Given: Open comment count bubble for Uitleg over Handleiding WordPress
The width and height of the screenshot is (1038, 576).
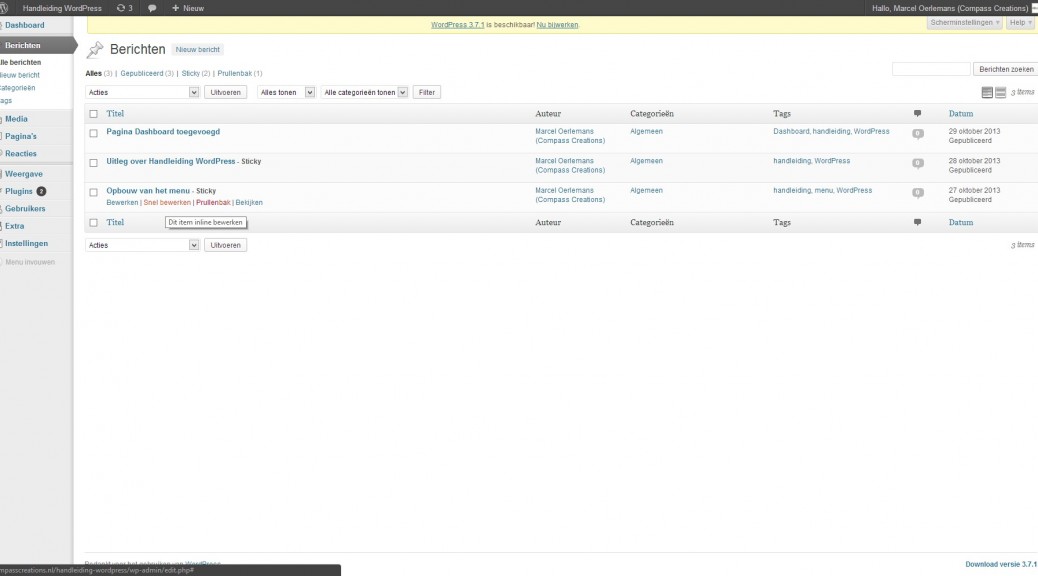Looking at the screenshot, I should 918,163.
